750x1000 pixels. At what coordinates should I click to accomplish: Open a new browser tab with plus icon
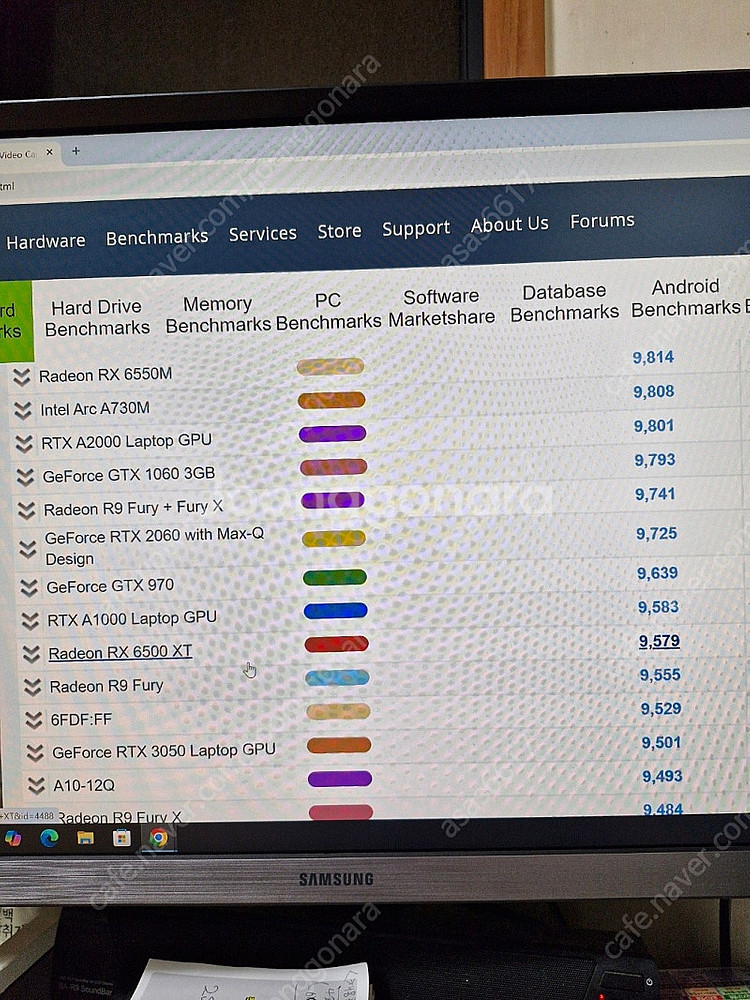(75, 151)
